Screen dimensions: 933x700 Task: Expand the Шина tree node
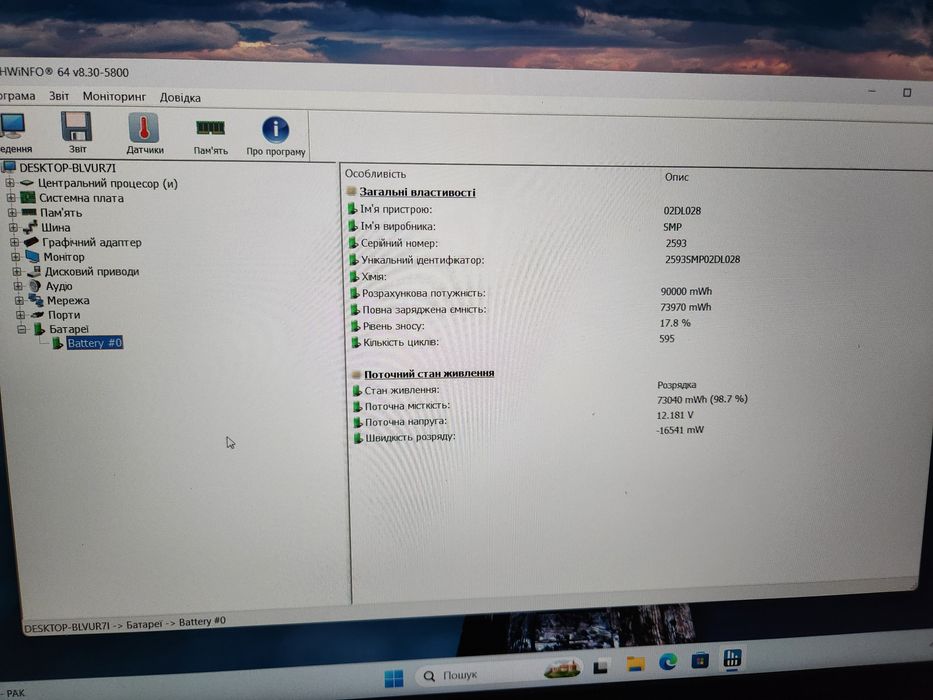pos(14,227)
